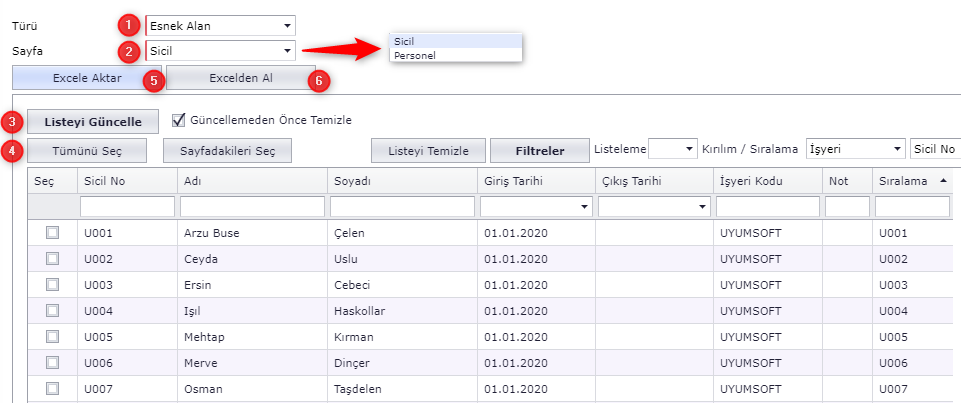Screen dimensions: 961x403
Task: Toggle Güncellemeden Önce Temizle checkbox
Action: [x=180, y=120]
